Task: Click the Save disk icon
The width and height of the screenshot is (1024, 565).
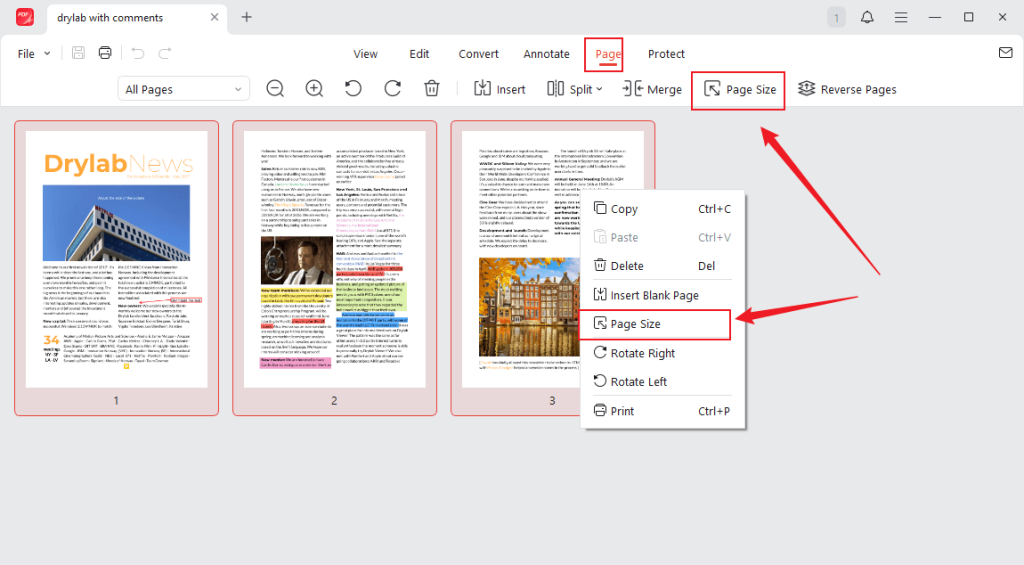Action: (78, 53)
